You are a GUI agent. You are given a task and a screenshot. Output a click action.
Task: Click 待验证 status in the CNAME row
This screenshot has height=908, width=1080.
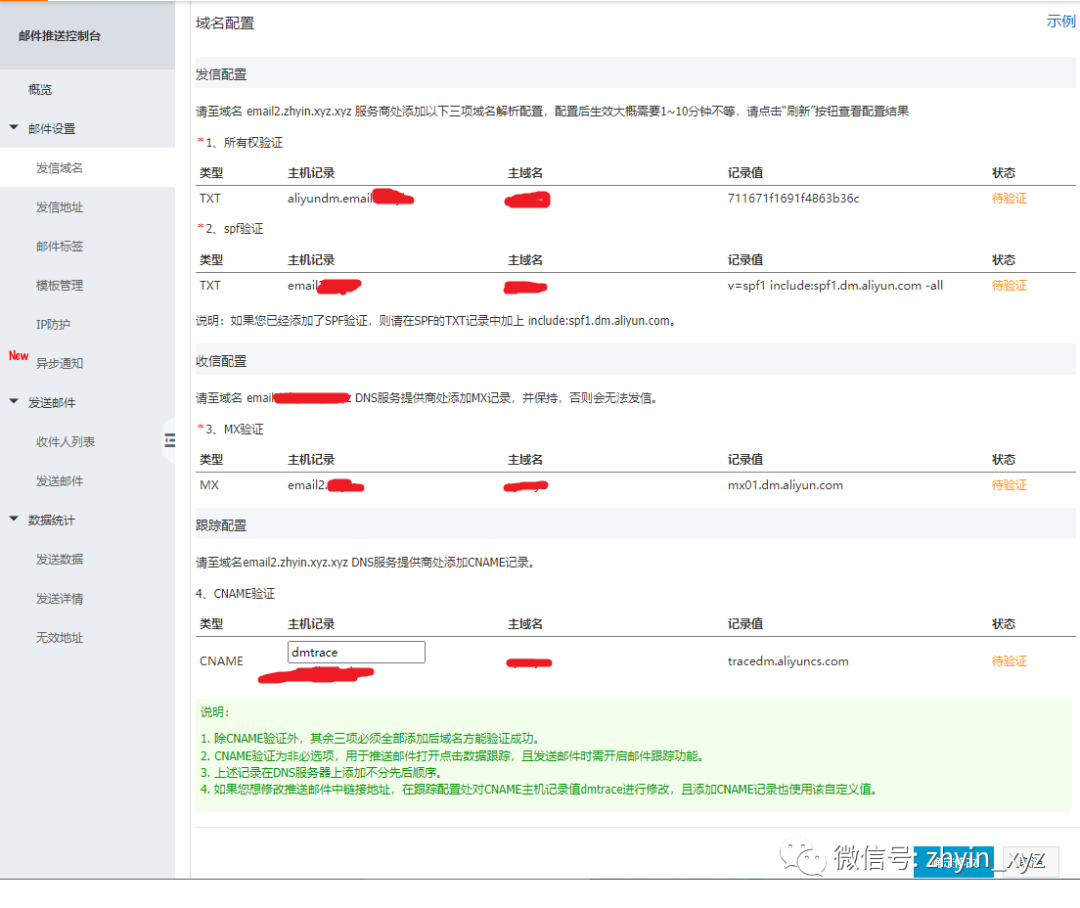(1009, 661)
